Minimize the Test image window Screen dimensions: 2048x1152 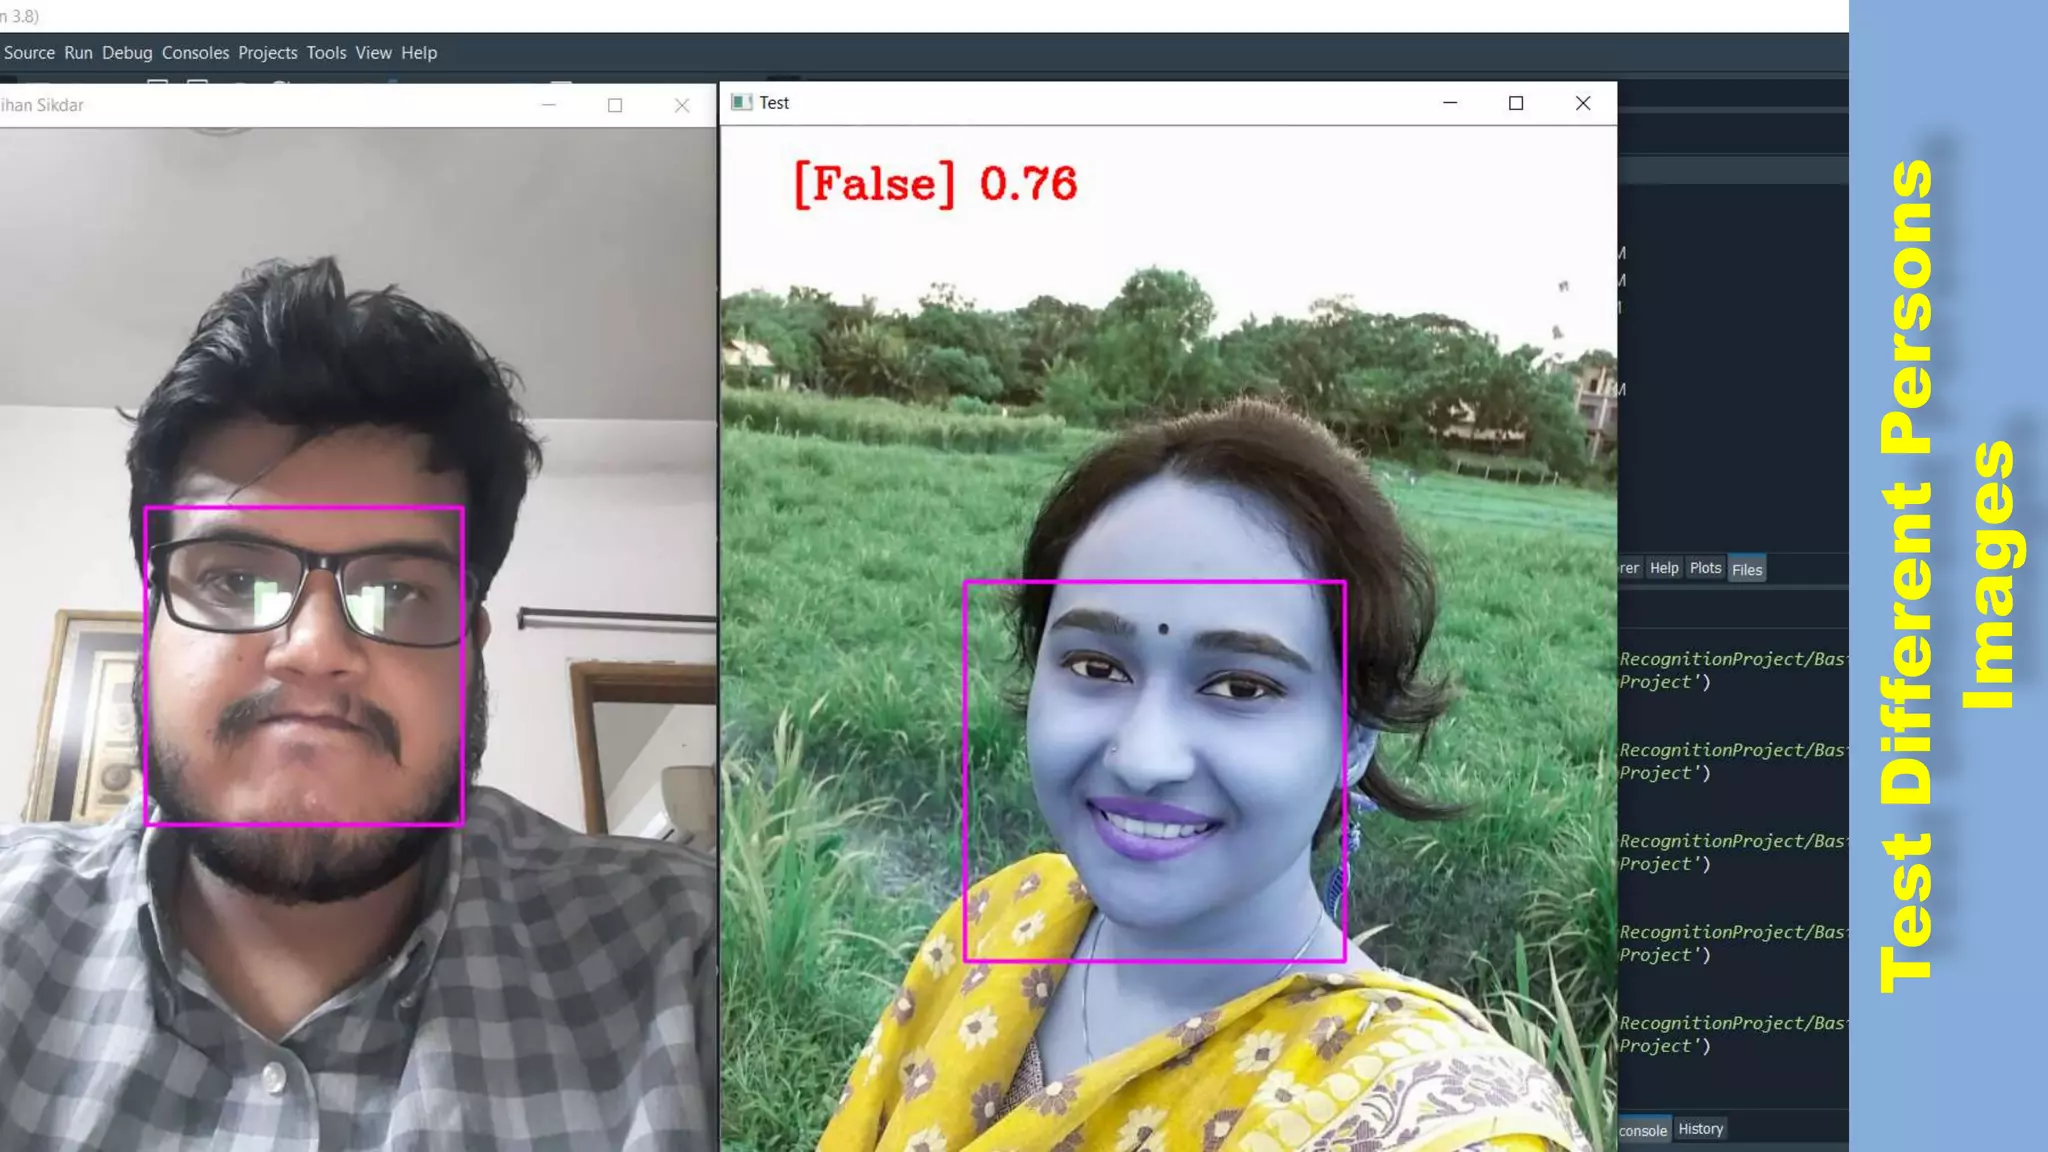tap(1450, 103)
